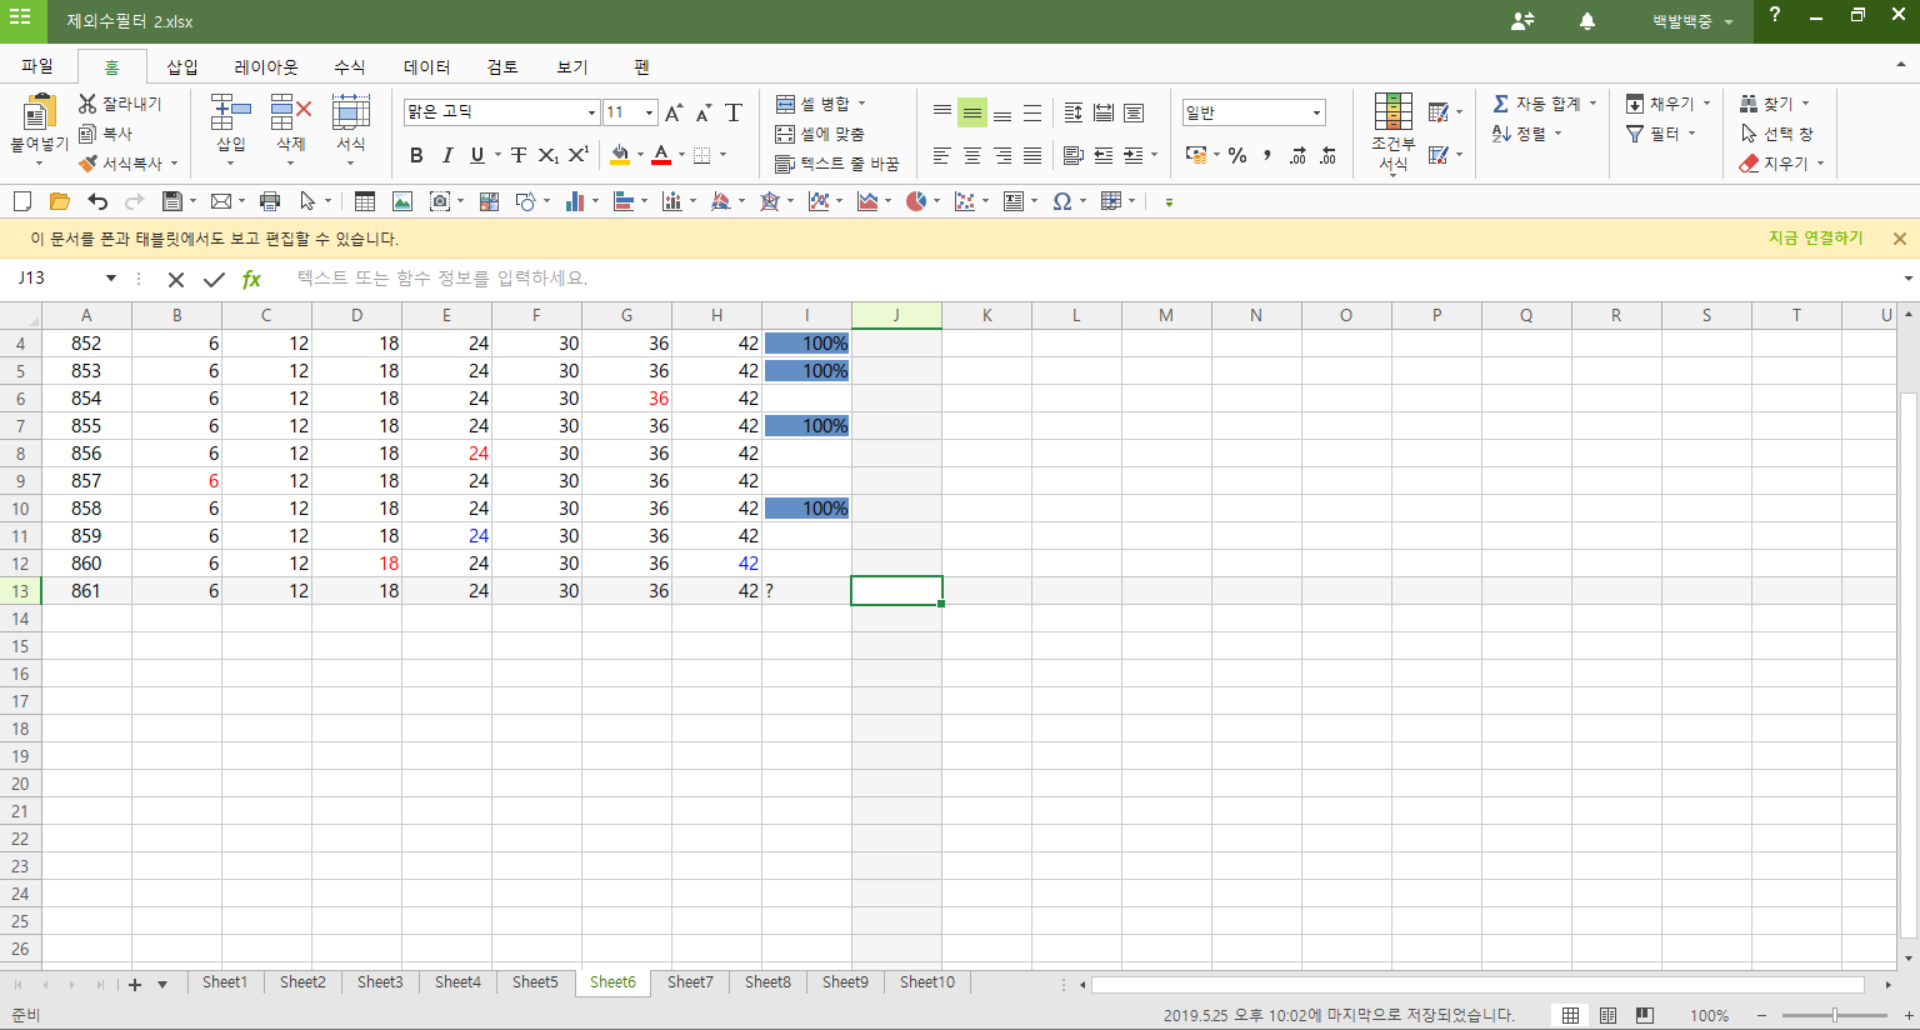Click the Conditional Formatting (조건부 서식) icon
Screen dimensions: 1920x1030
[x=1392, y=113]
